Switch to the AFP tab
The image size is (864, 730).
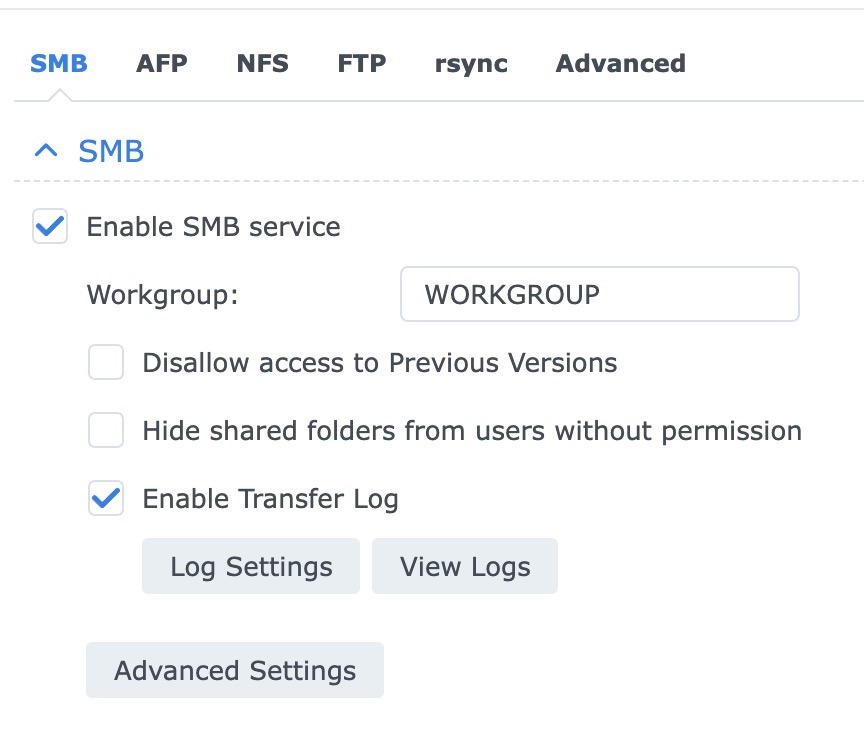pyautogui.click(x=161, y=64)
